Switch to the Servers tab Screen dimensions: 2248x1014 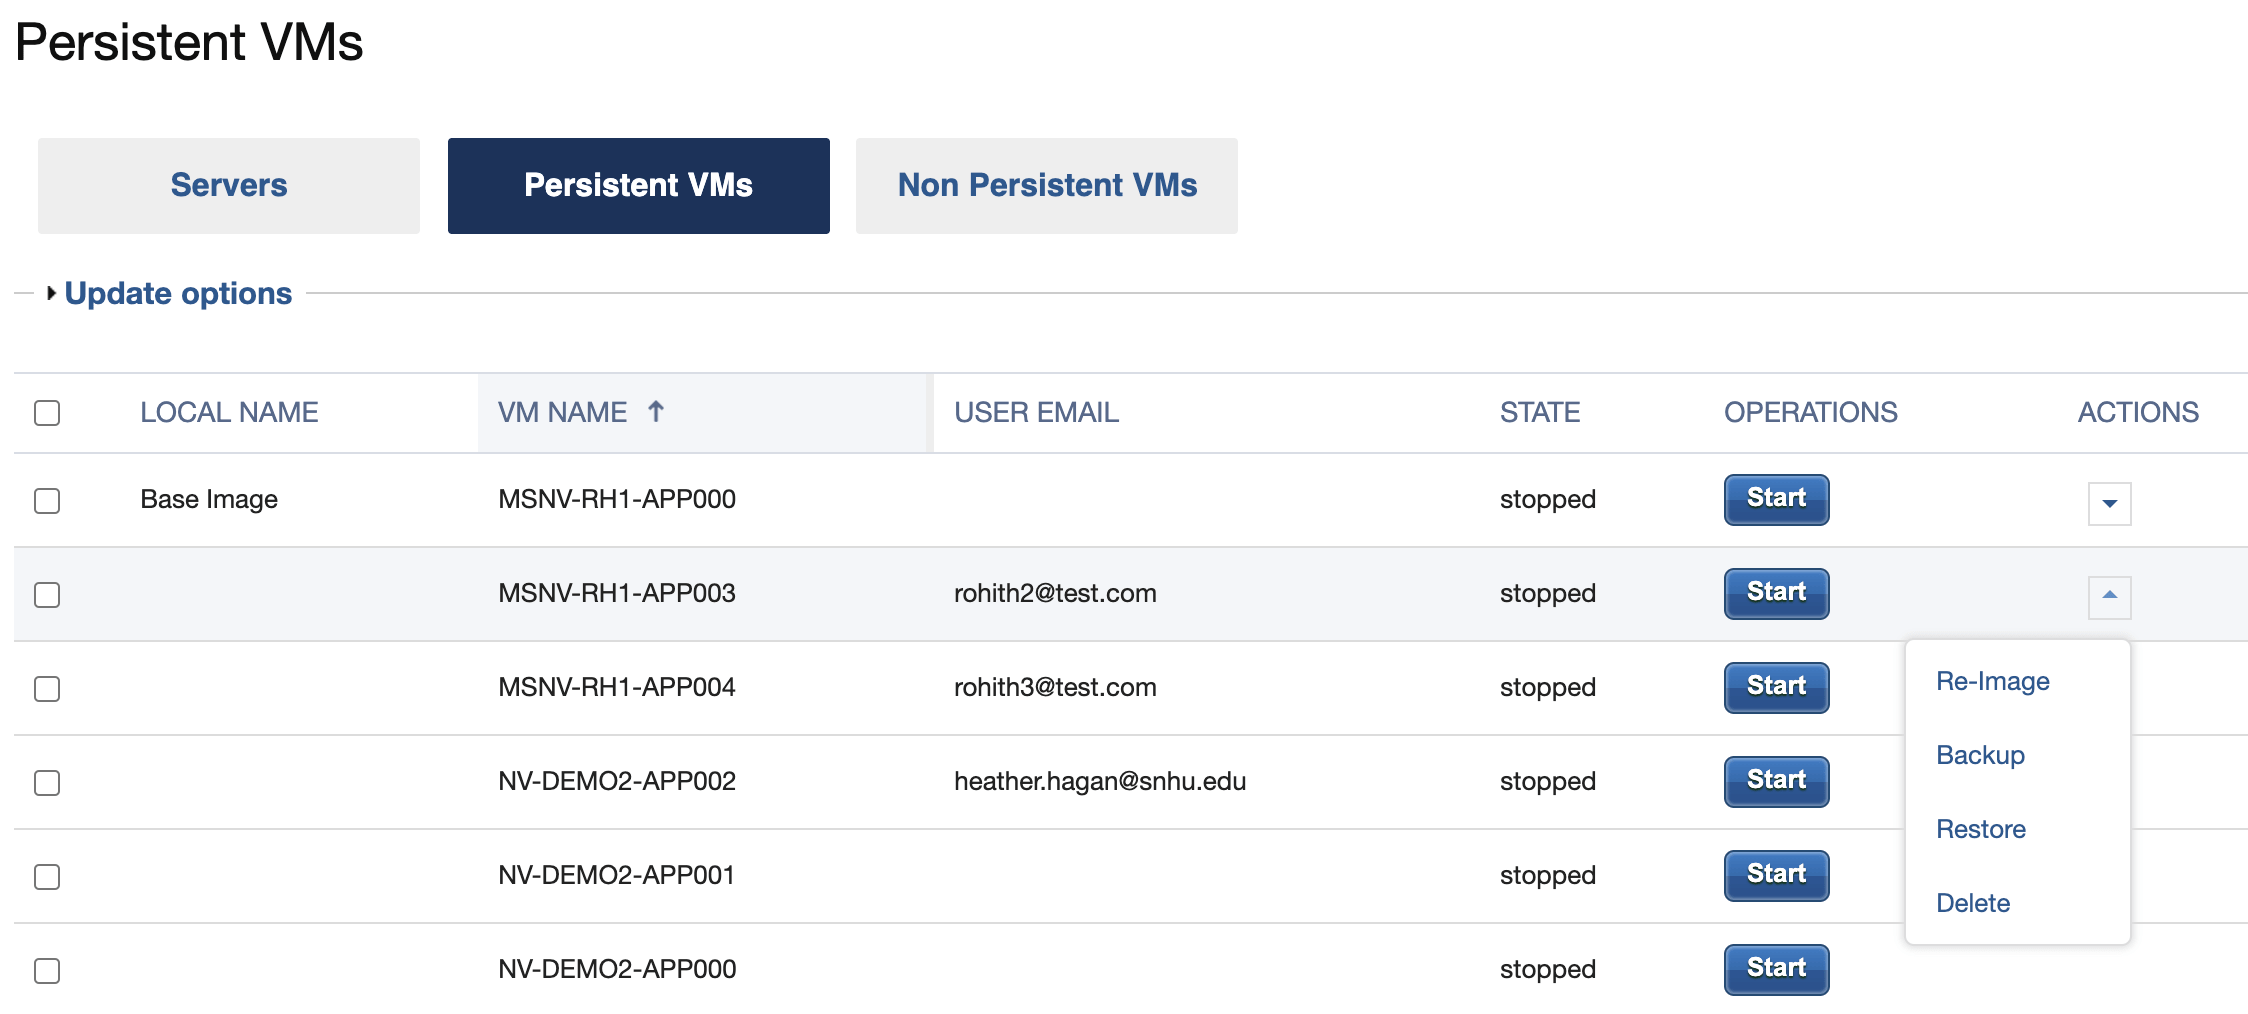coord(229,186)
